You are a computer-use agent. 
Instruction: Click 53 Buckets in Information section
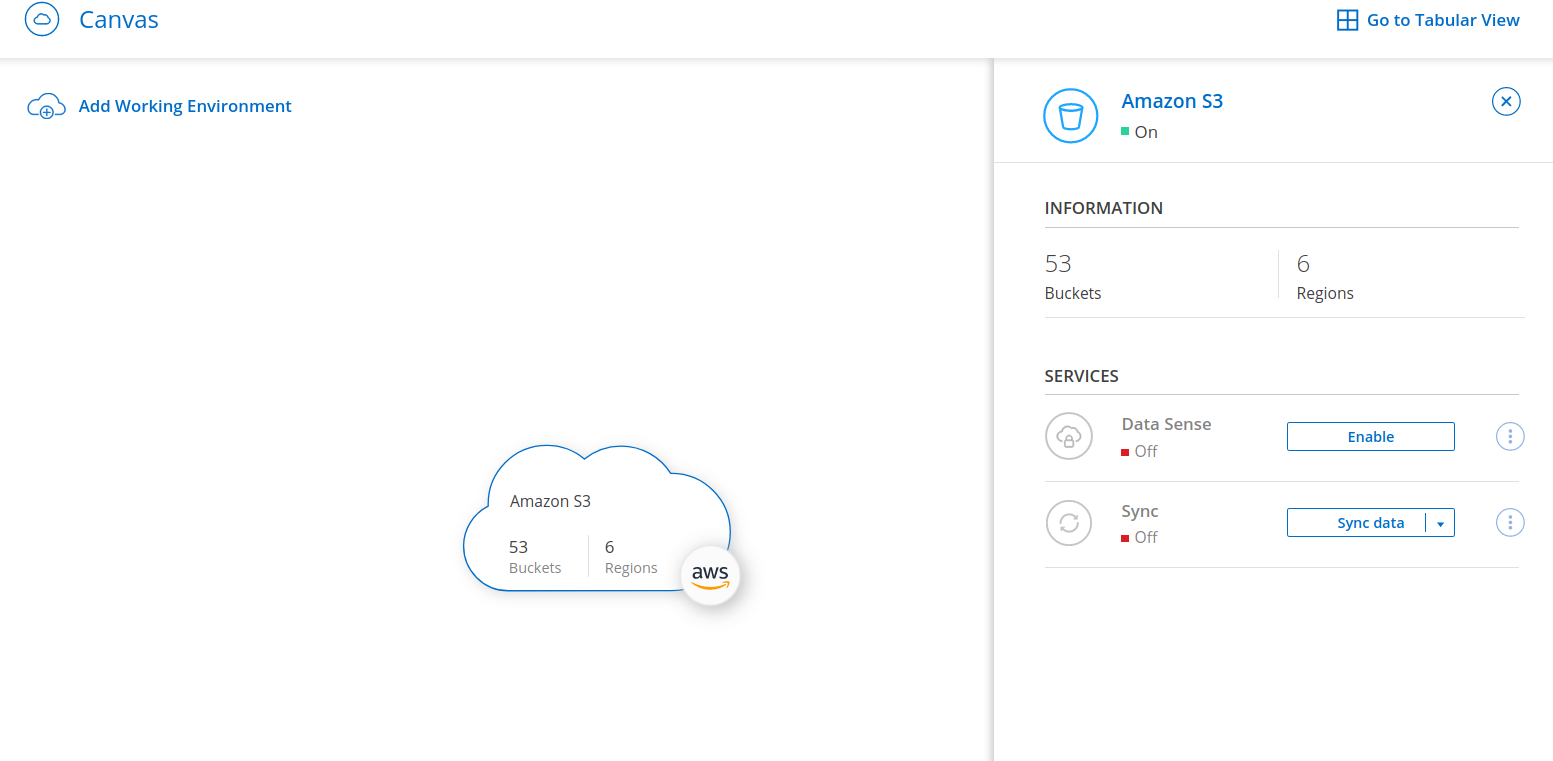click(x=1073, y=277)
